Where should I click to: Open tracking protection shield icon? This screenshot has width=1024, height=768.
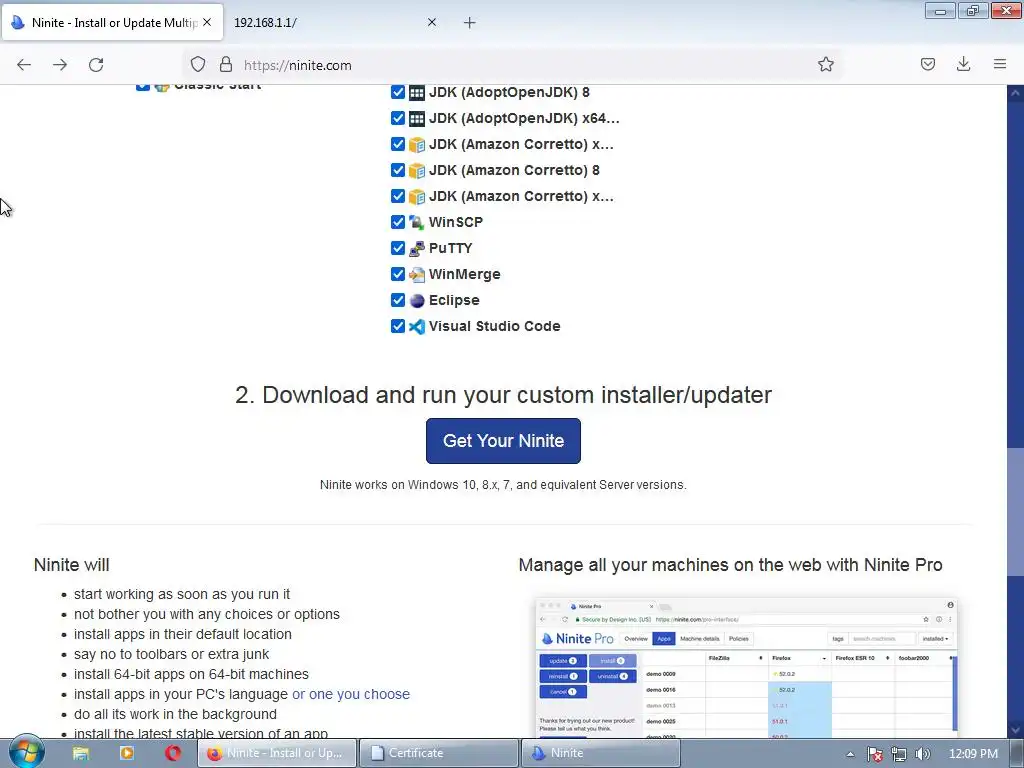198,65
